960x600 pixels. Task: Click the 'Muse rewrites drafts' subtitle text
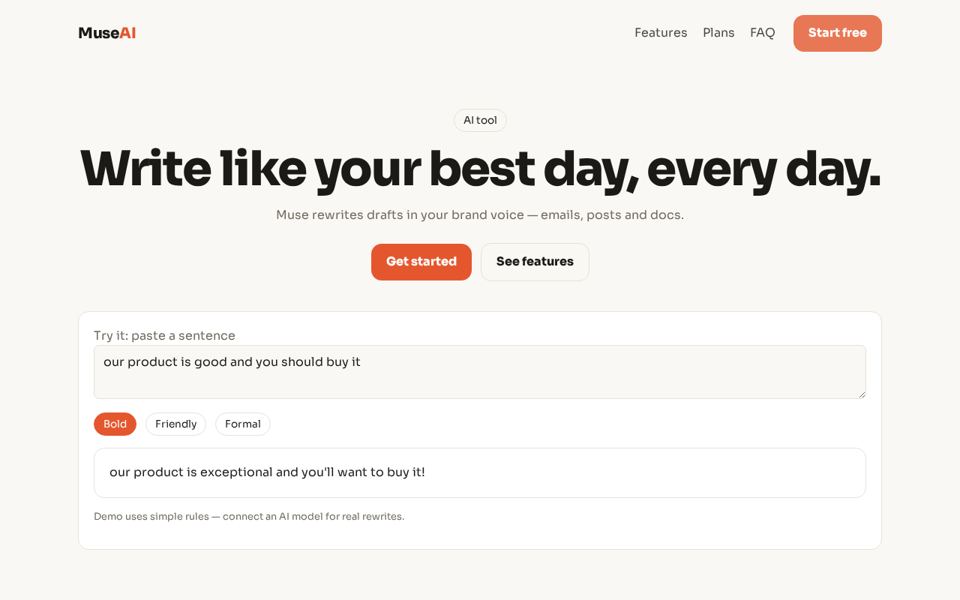[x=480, y=215]
